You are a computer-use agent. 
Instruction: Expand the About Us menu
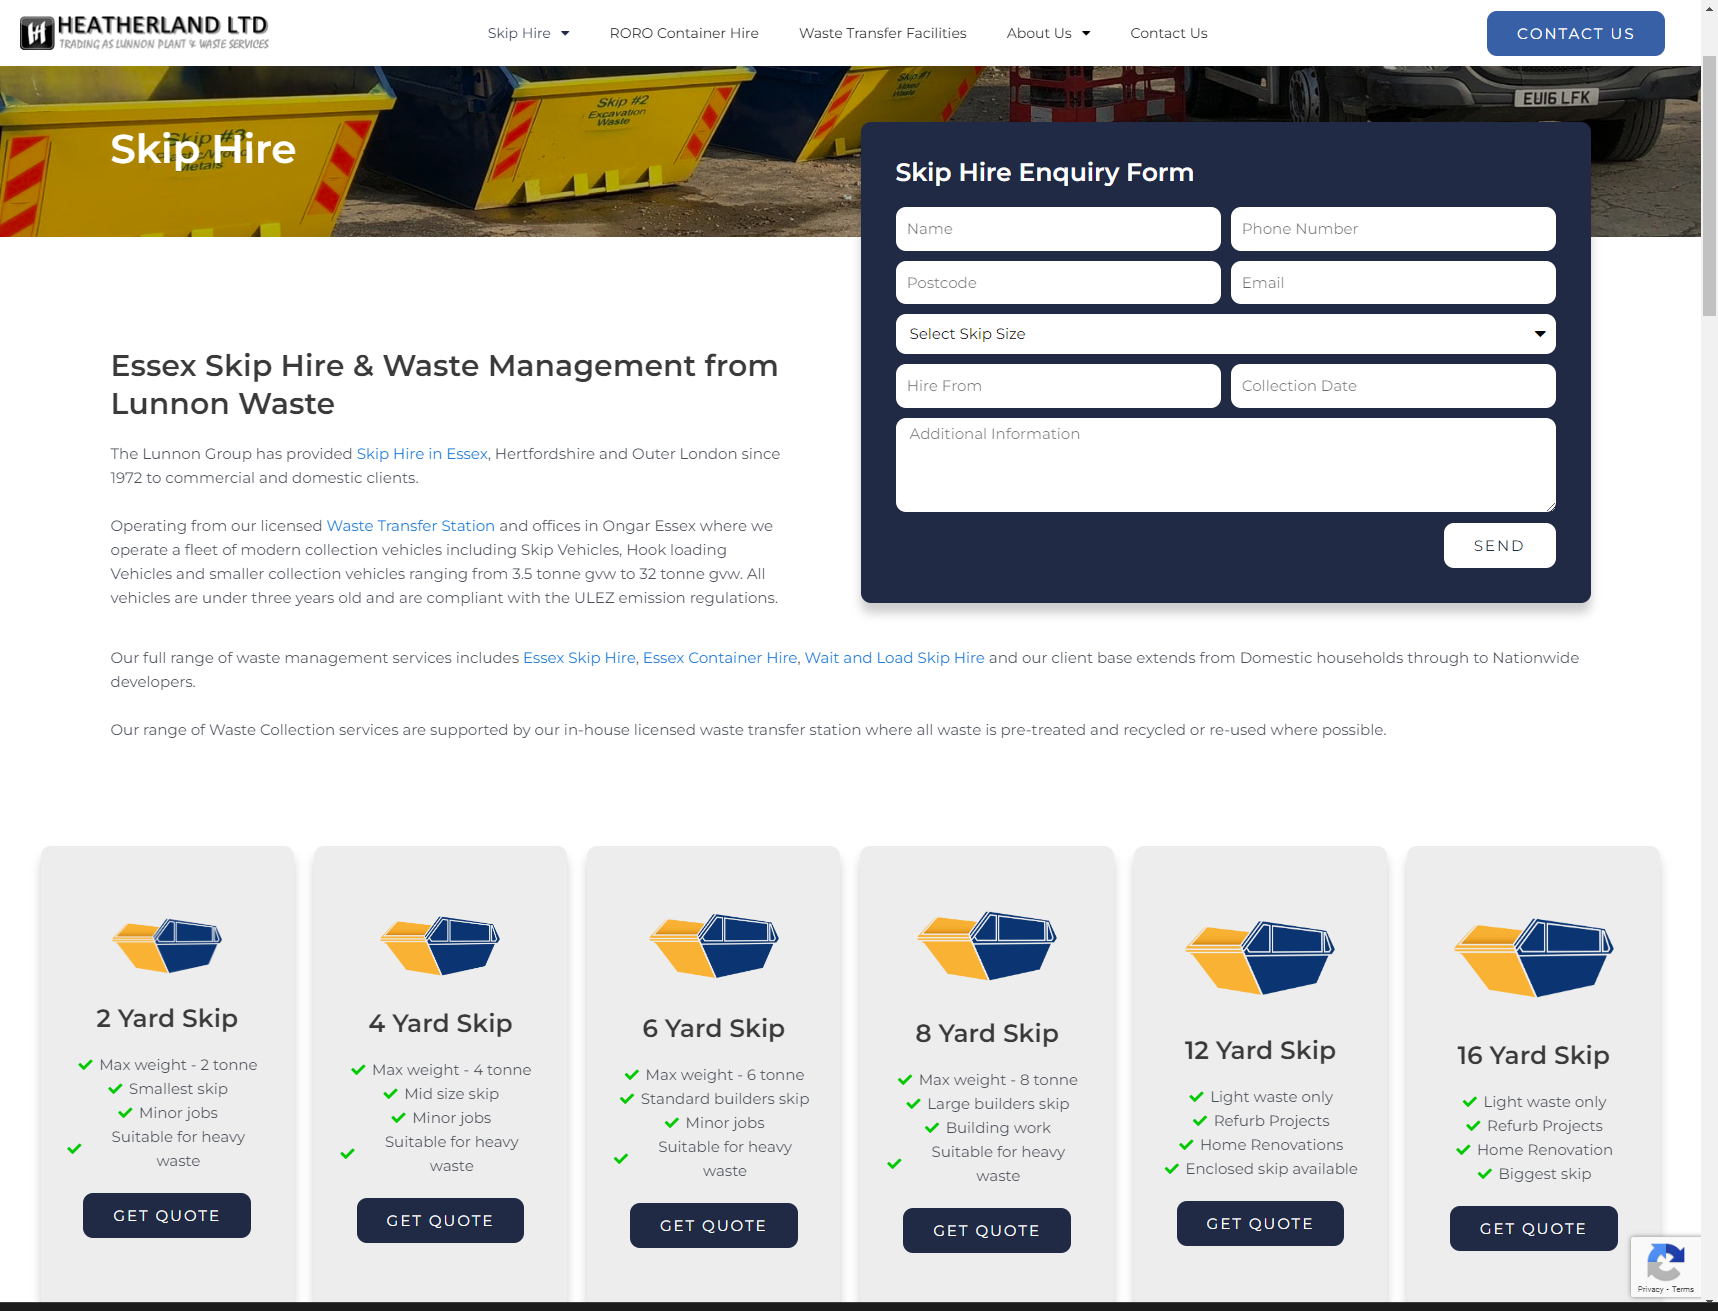1048,33
